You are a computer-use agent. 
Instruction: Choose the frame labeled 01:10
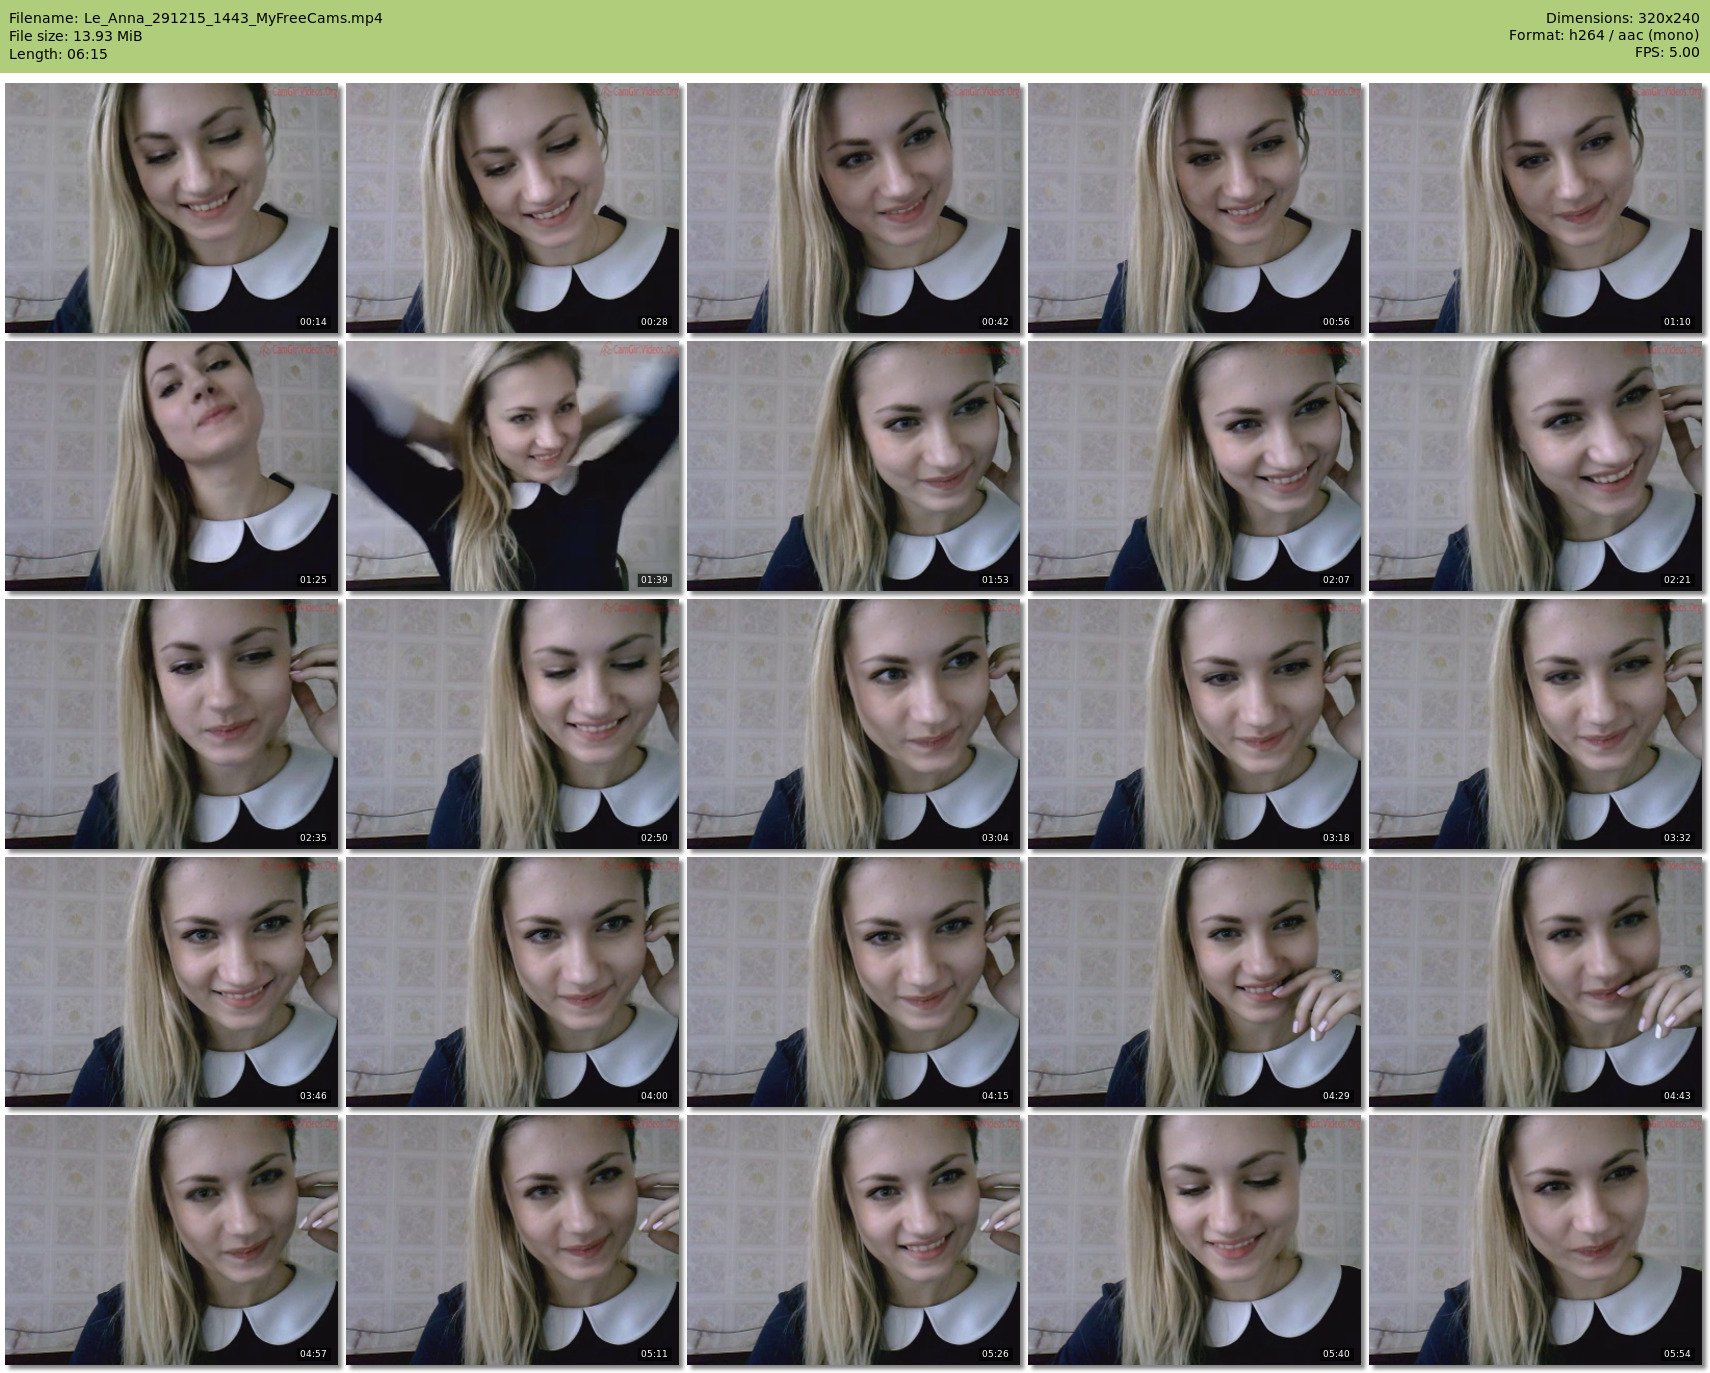(x=1535, y=208)
